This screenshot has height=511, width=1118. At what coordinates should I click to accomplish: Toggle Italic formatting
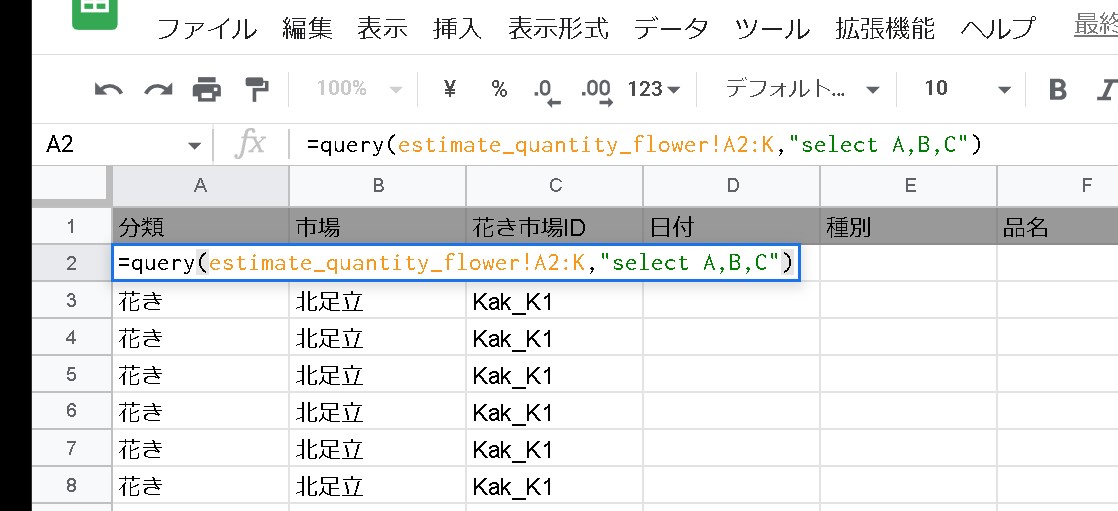[x=1107, y=89]
